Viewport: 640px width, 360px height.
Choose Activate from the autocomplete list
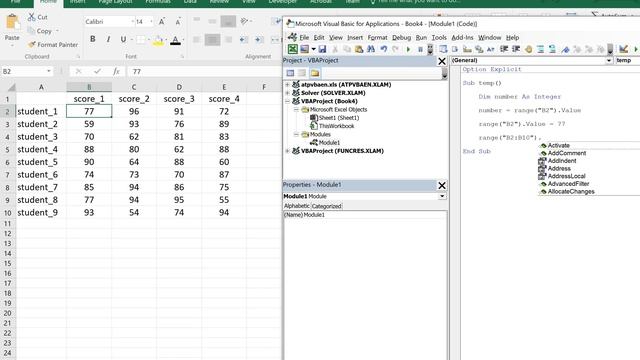(558, 145)
